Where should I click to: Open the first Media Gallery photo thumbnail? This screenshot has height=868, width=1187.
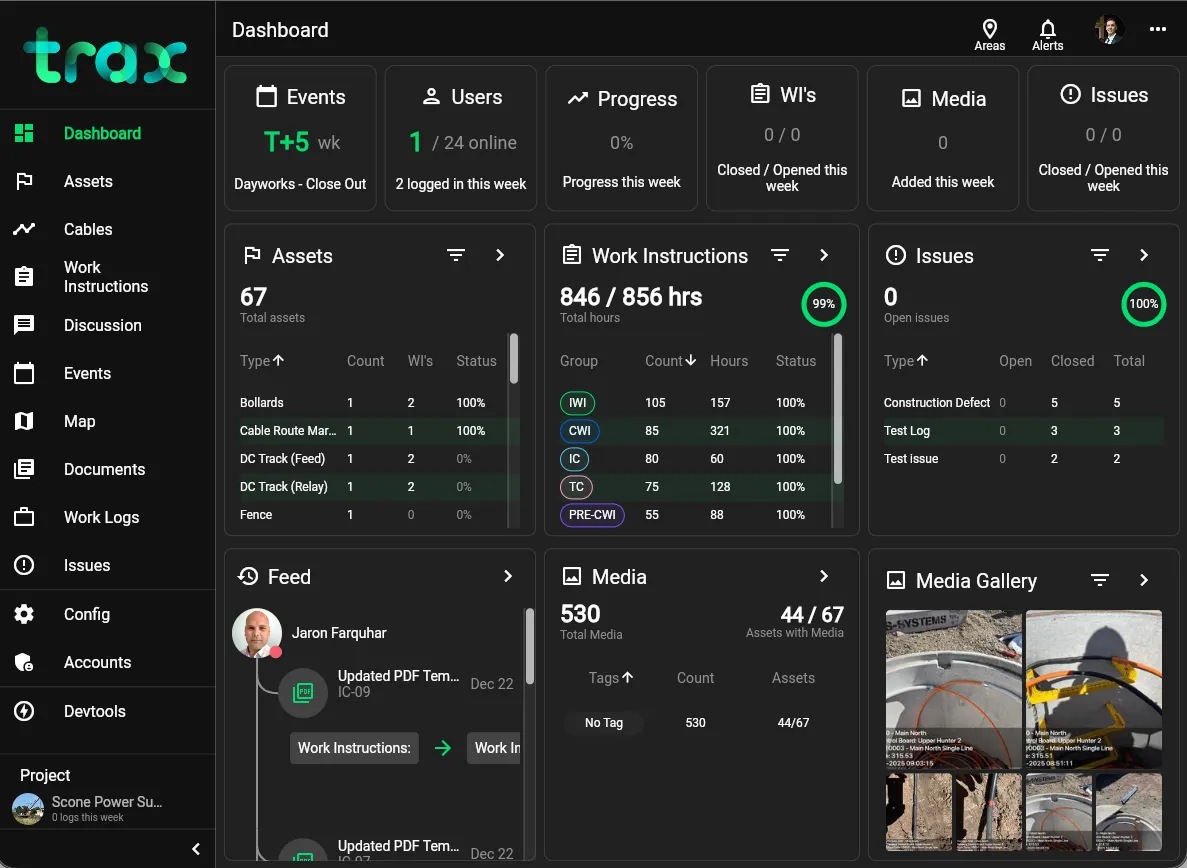953,689
